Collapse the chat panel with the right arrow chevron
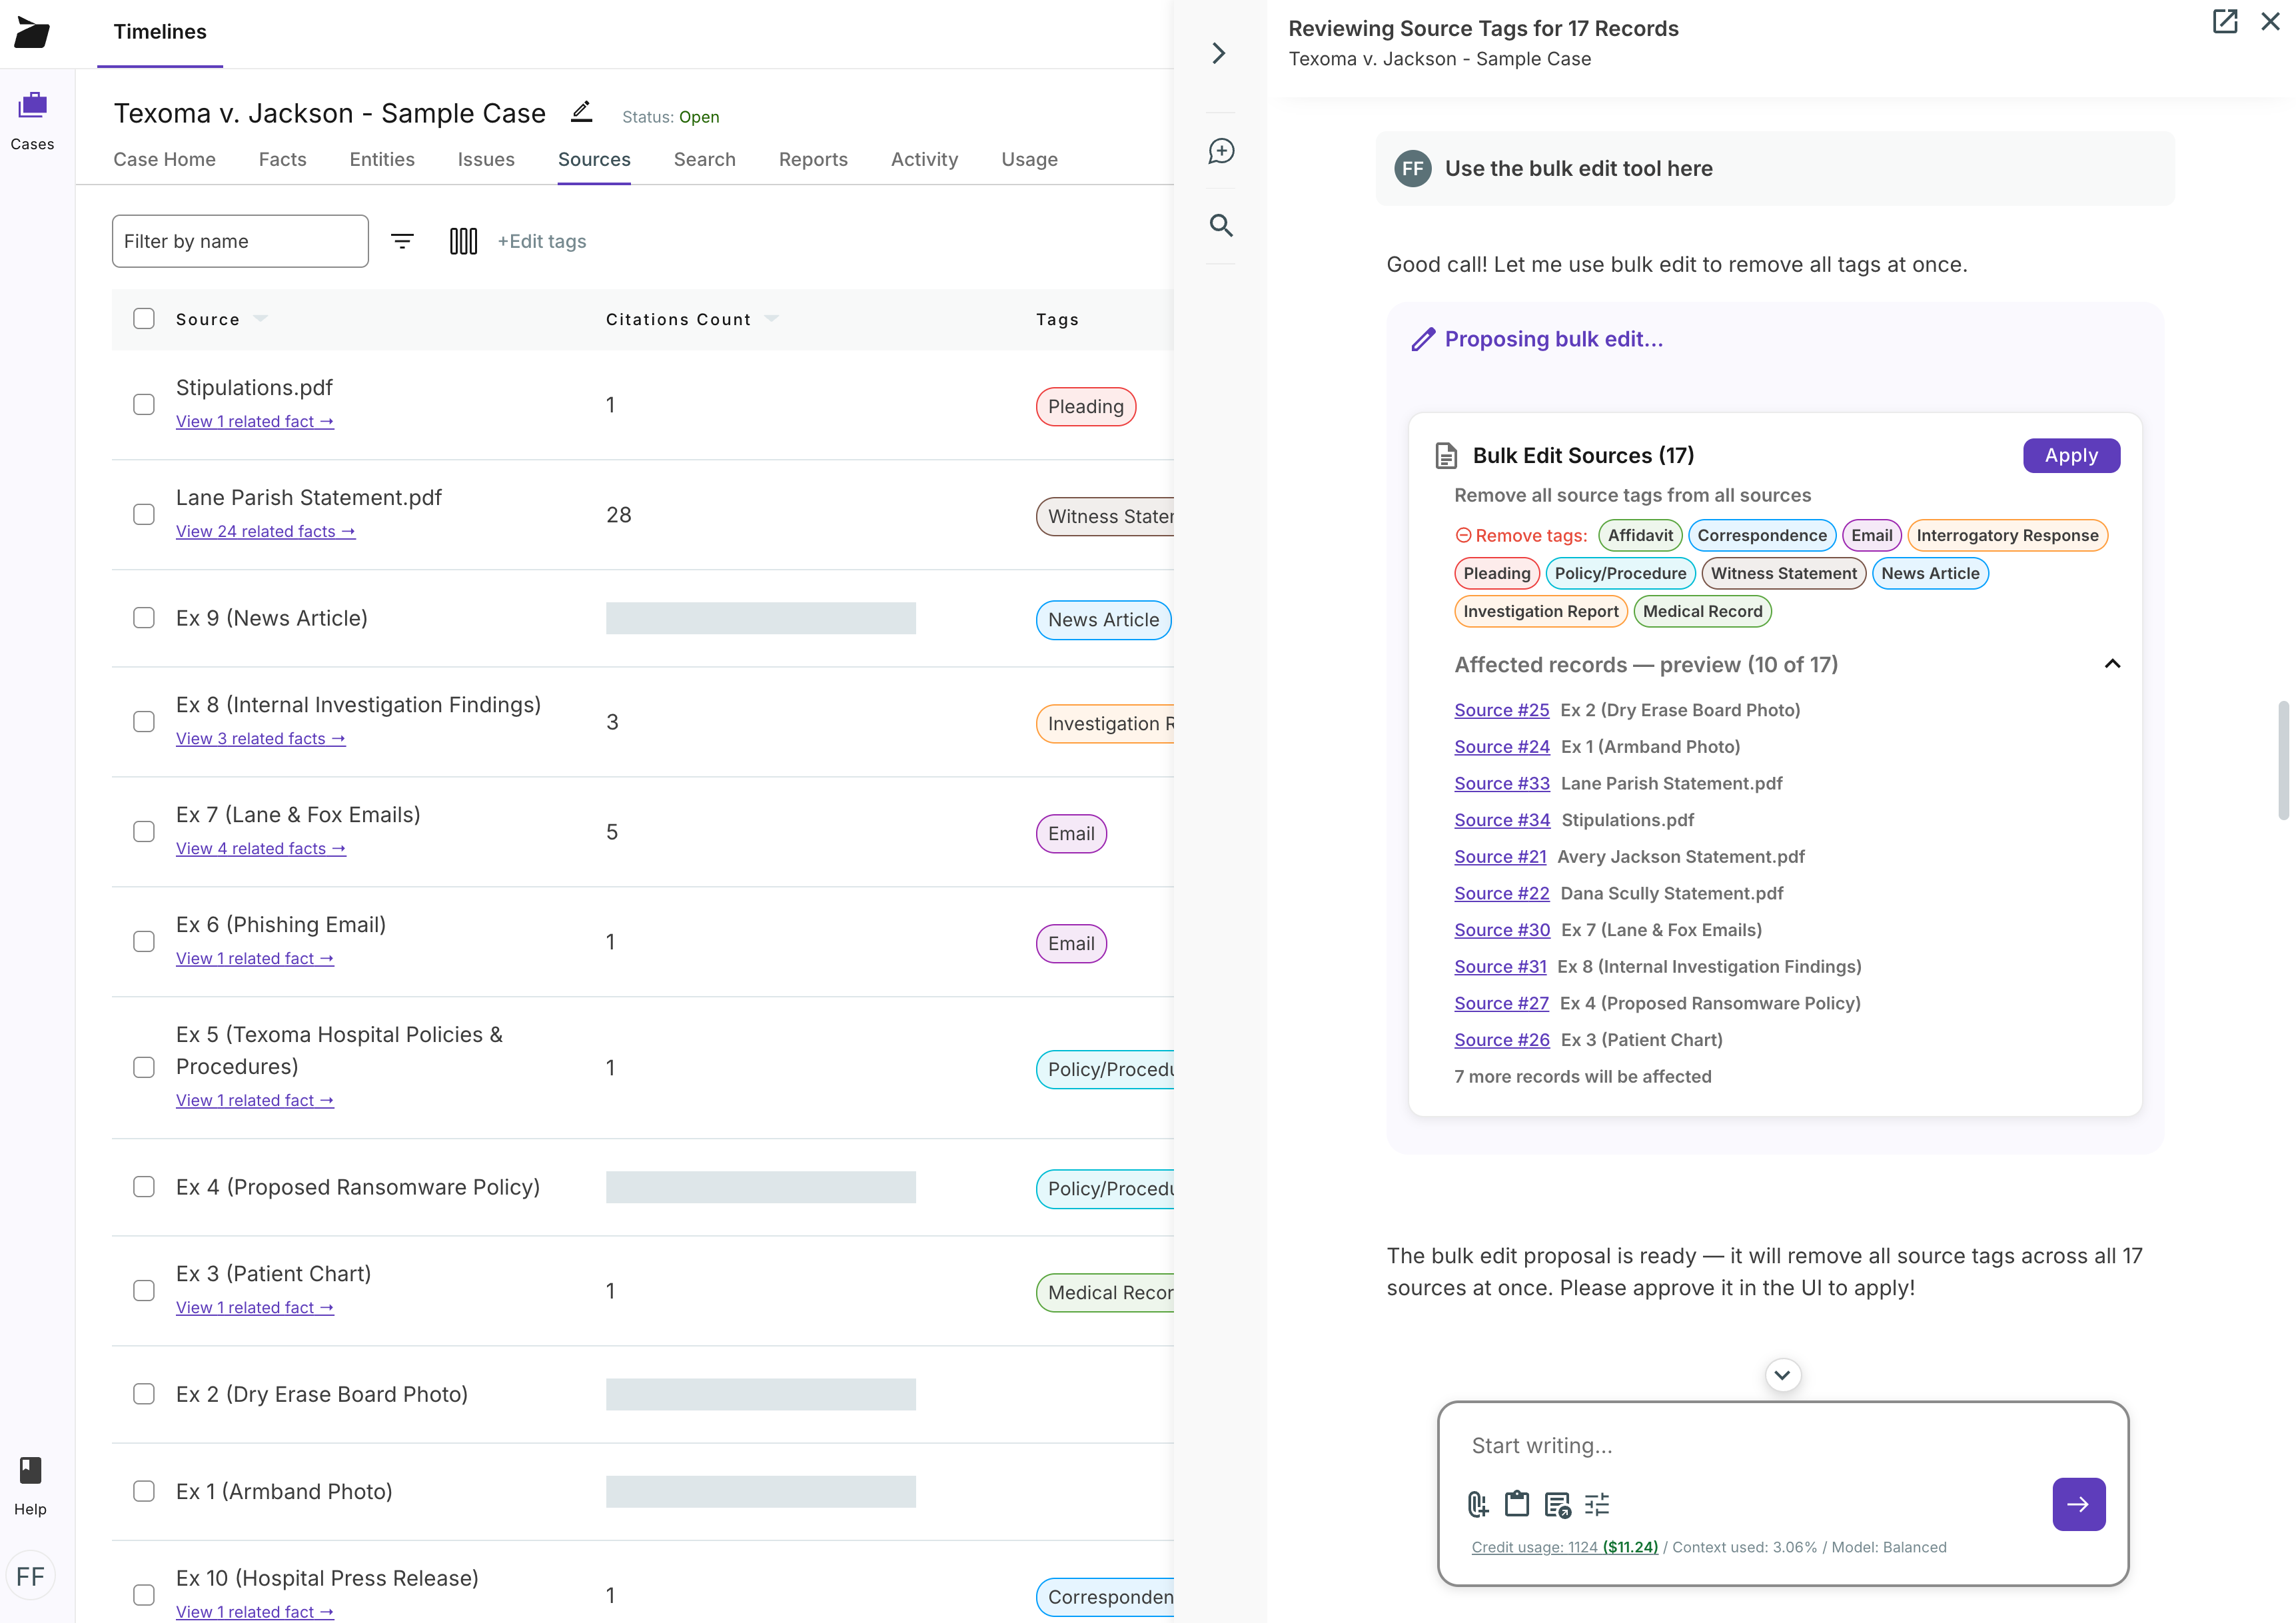This screenshot has width=2296, height=1623. tap(1219, 53)
